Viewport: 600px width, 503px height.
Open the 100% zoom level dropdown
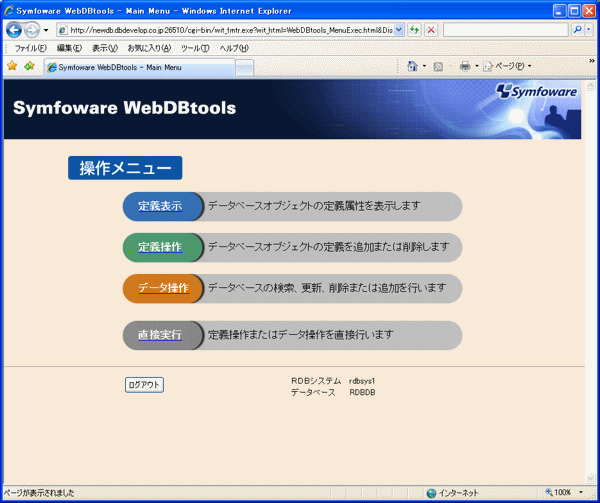pos(581,492)
